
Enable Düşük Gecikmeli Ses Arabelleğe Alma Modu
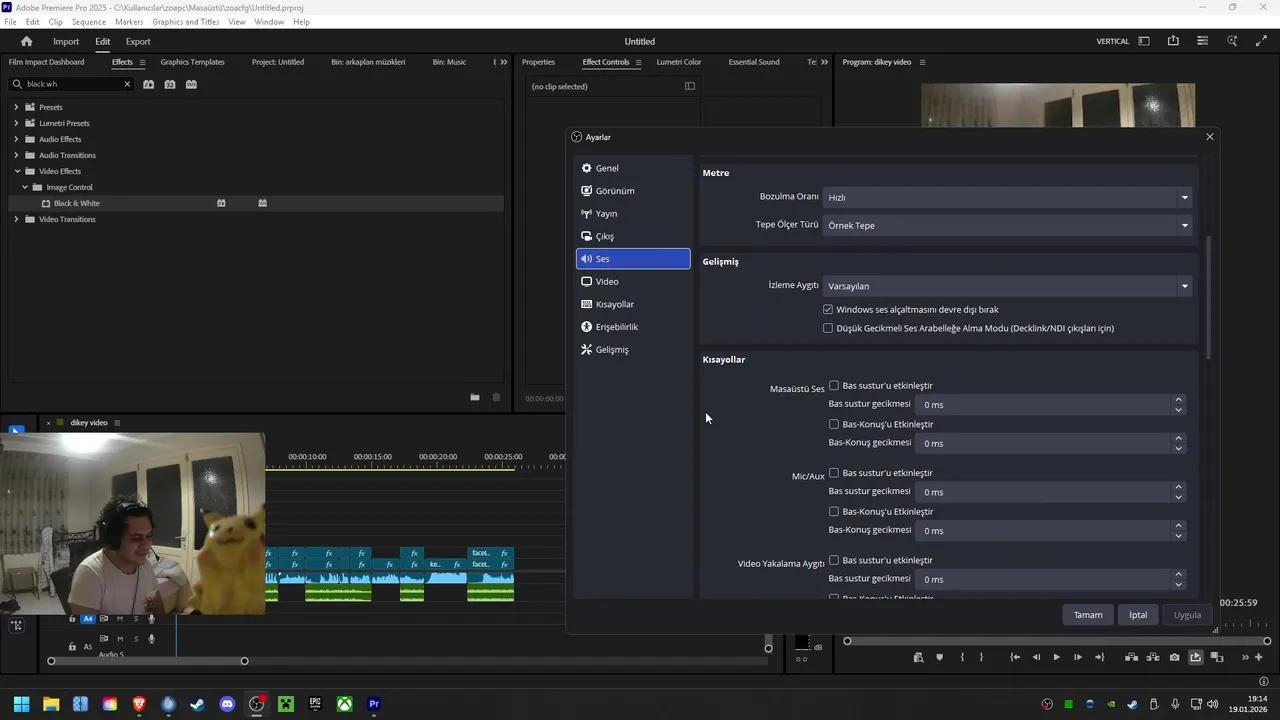[828, 328]
